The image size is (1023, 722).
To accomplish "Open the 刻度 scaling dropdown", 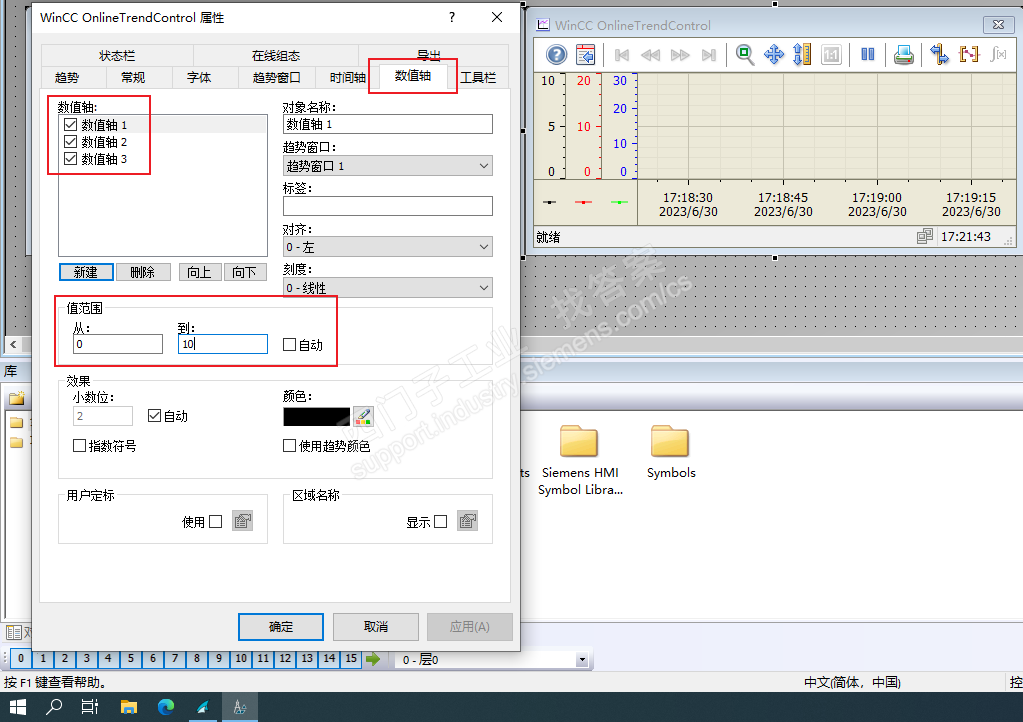I will click(x=388, y=288).
